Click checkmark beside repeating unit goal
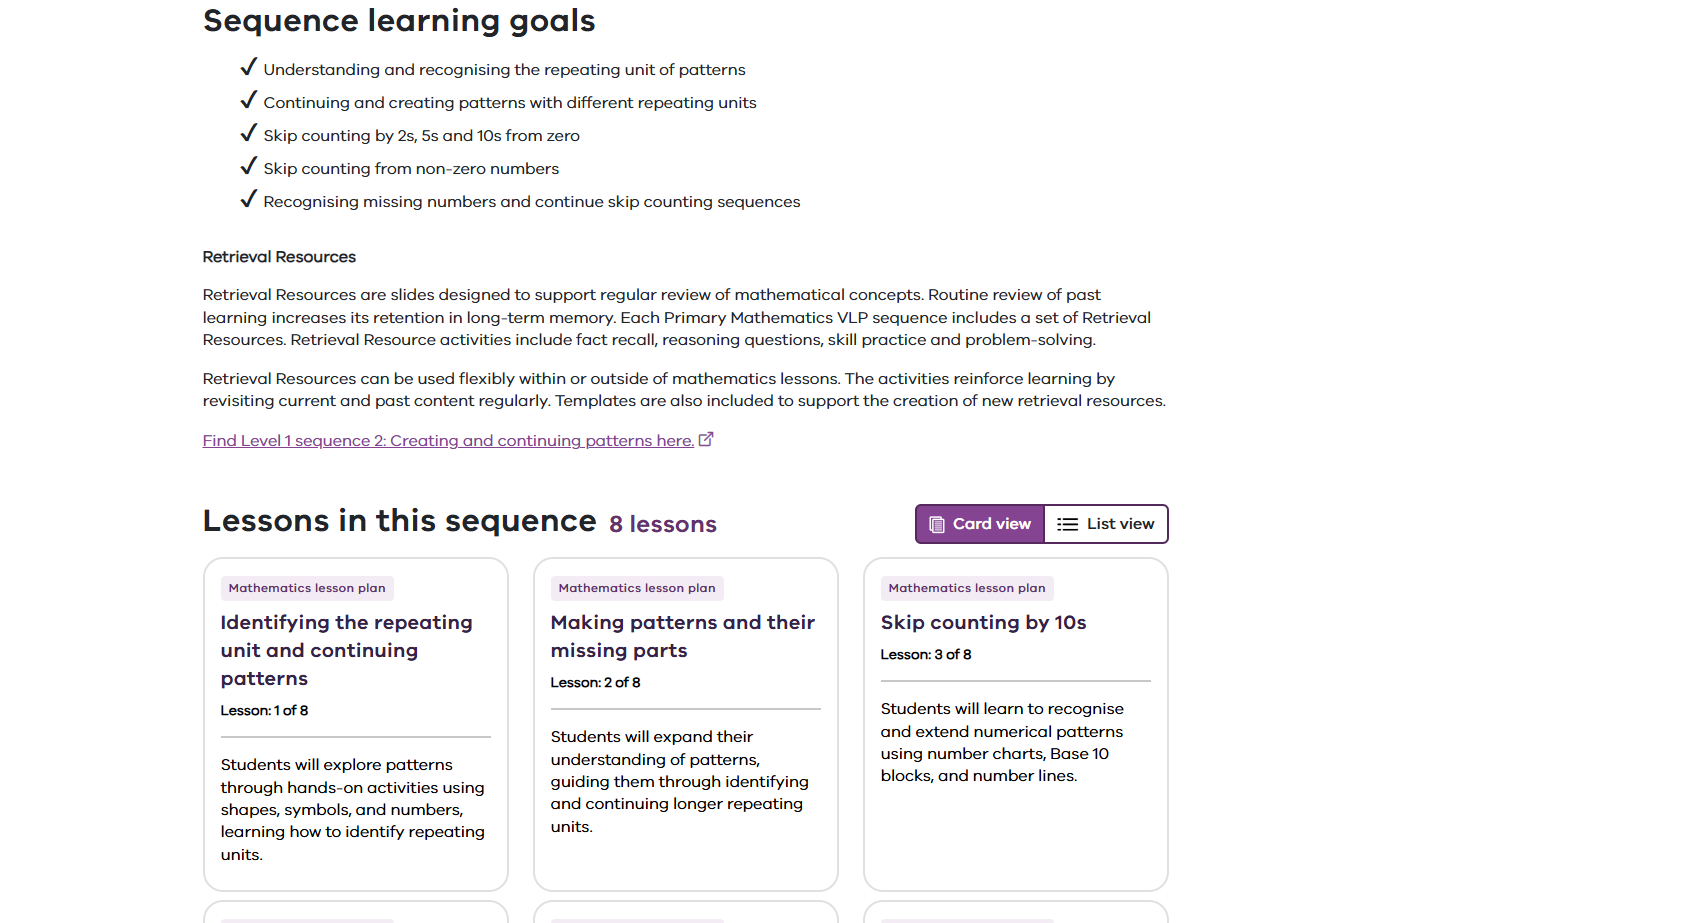The height and width of the screenshot is (923, 1685). click(x=249, y=68)
